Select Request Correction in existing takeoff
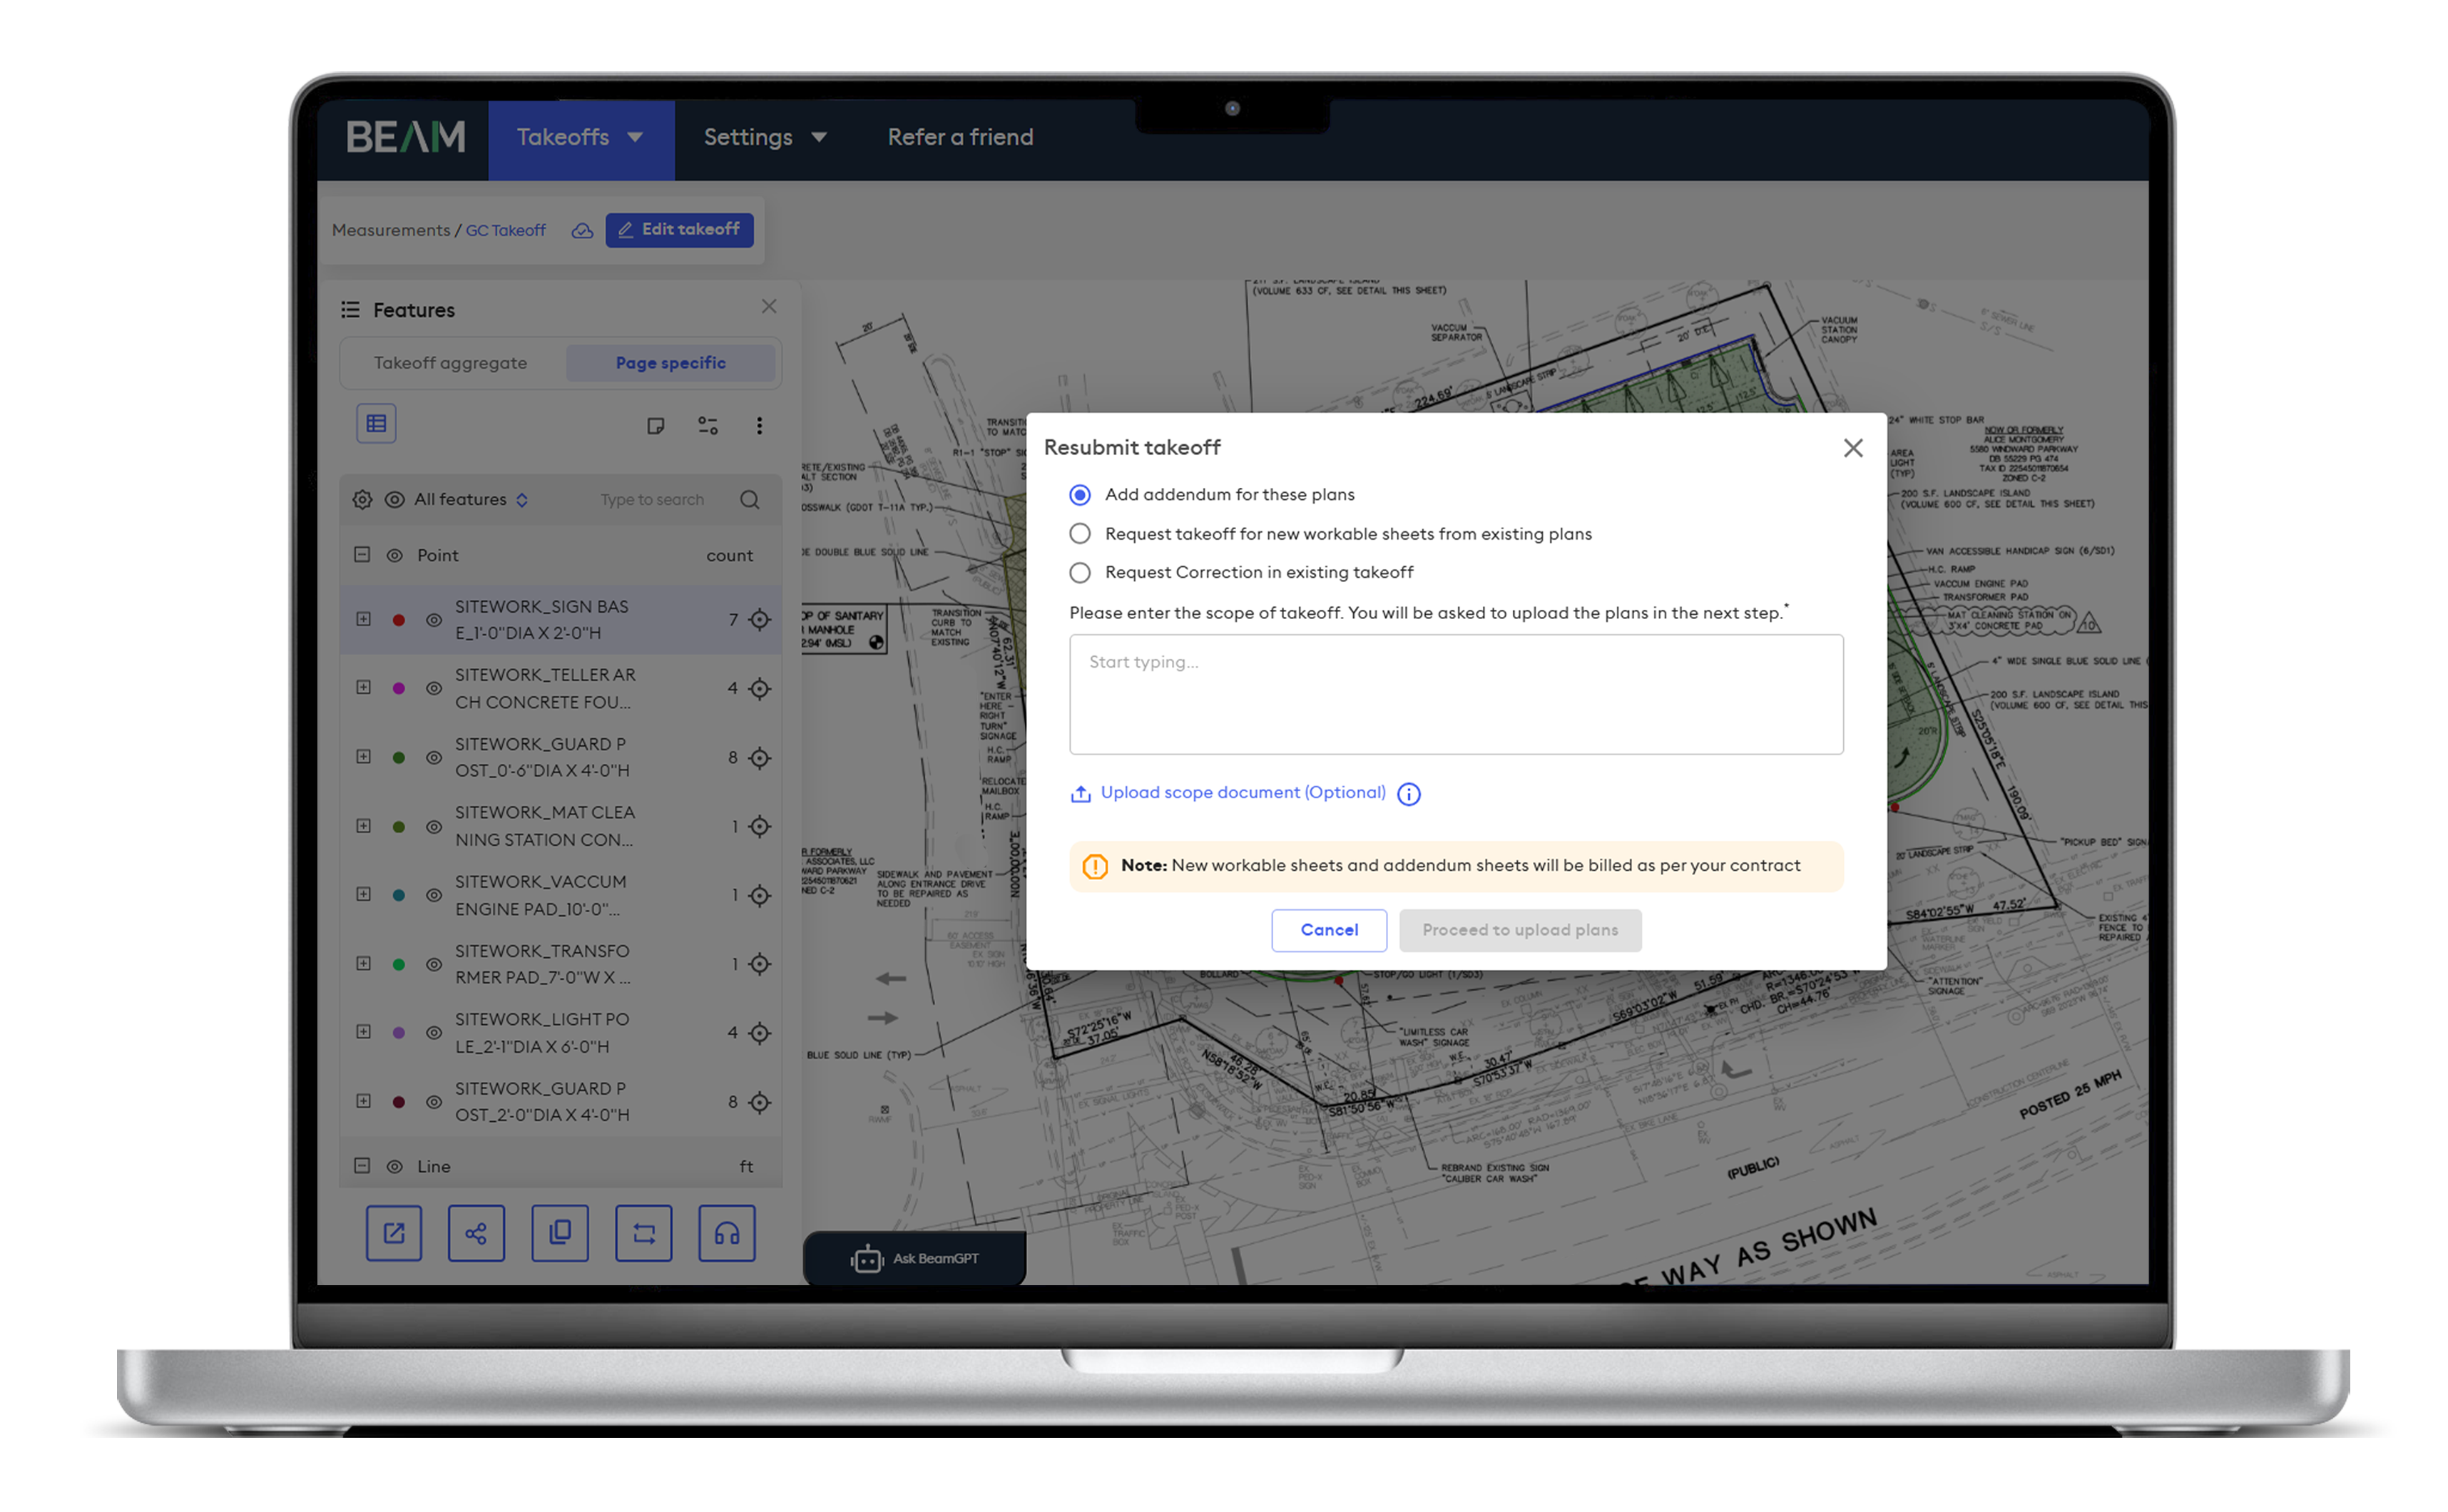The height and width of the screenshot is (1512, 2448). tap(1080, 572)
